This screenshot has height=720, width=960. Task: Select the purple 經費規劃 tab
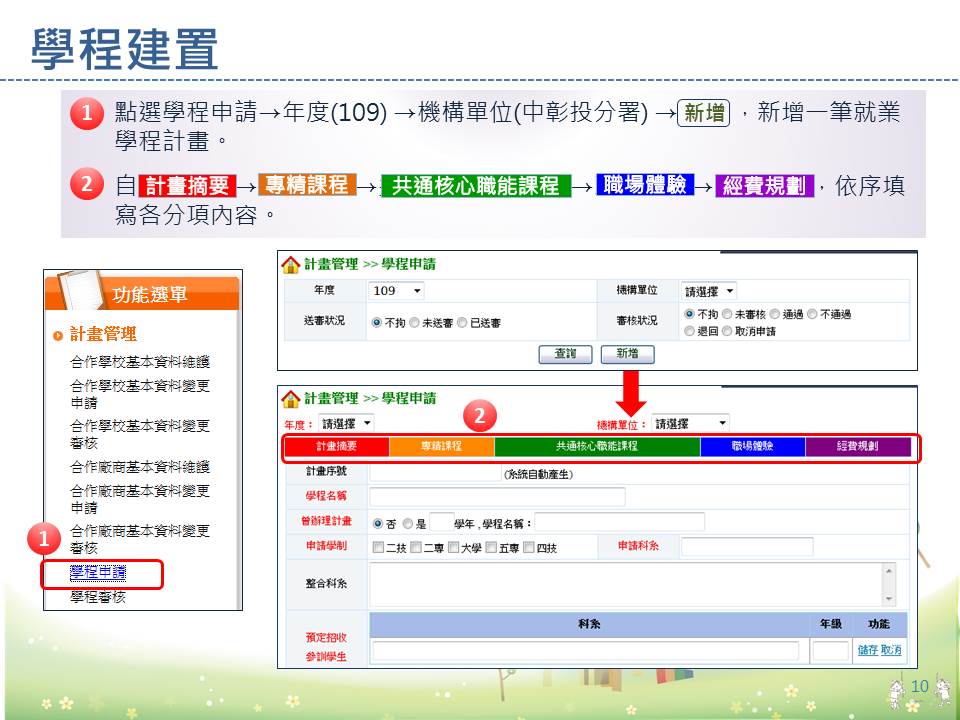pos(858,447)
